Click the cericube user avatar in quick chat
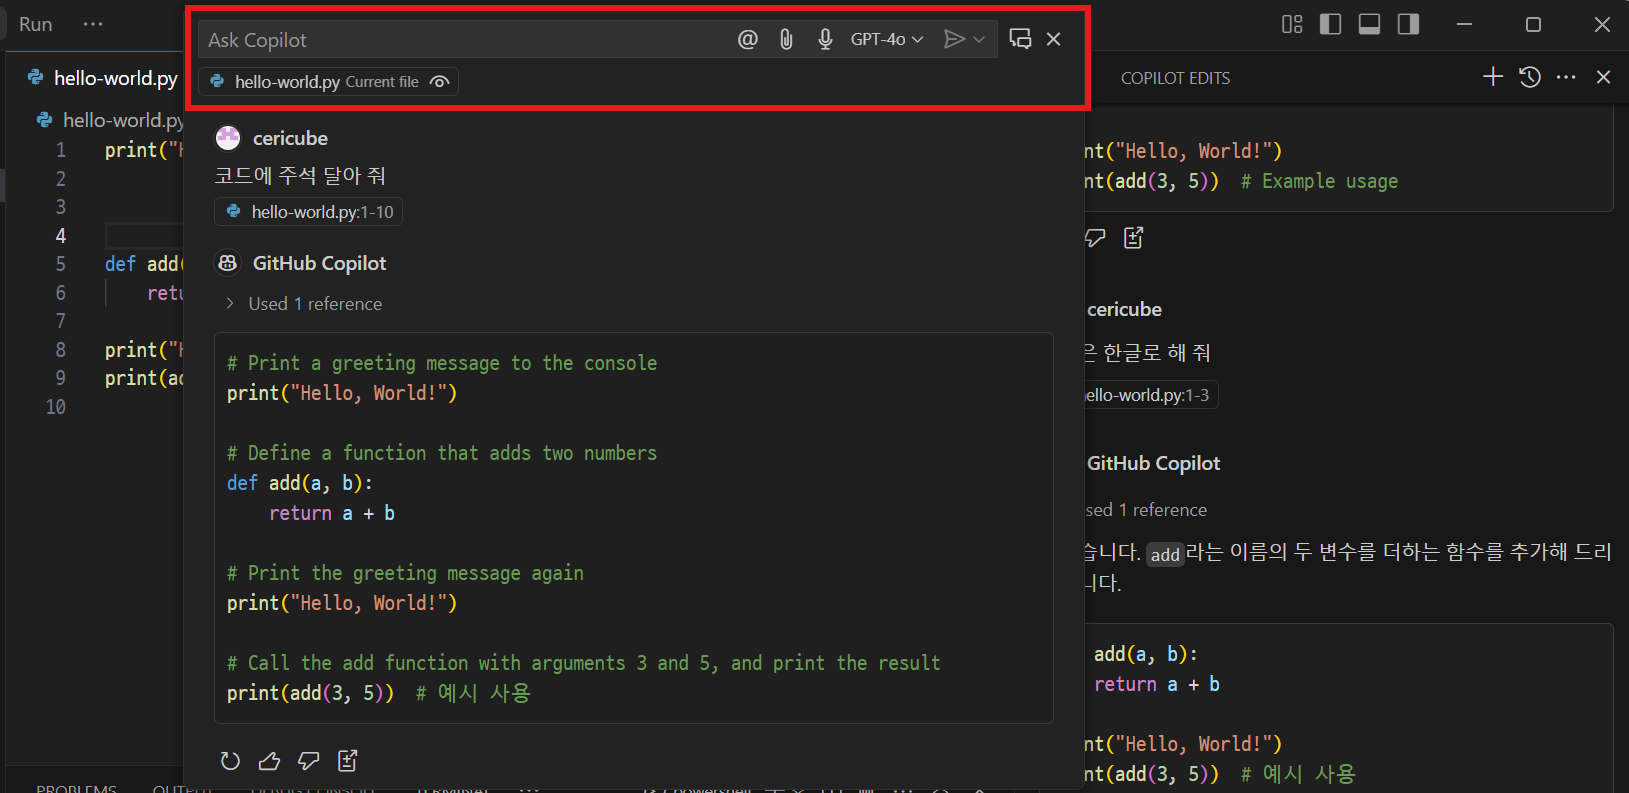Viewport: 1629px width, 793px height. [x=228, y=138]
